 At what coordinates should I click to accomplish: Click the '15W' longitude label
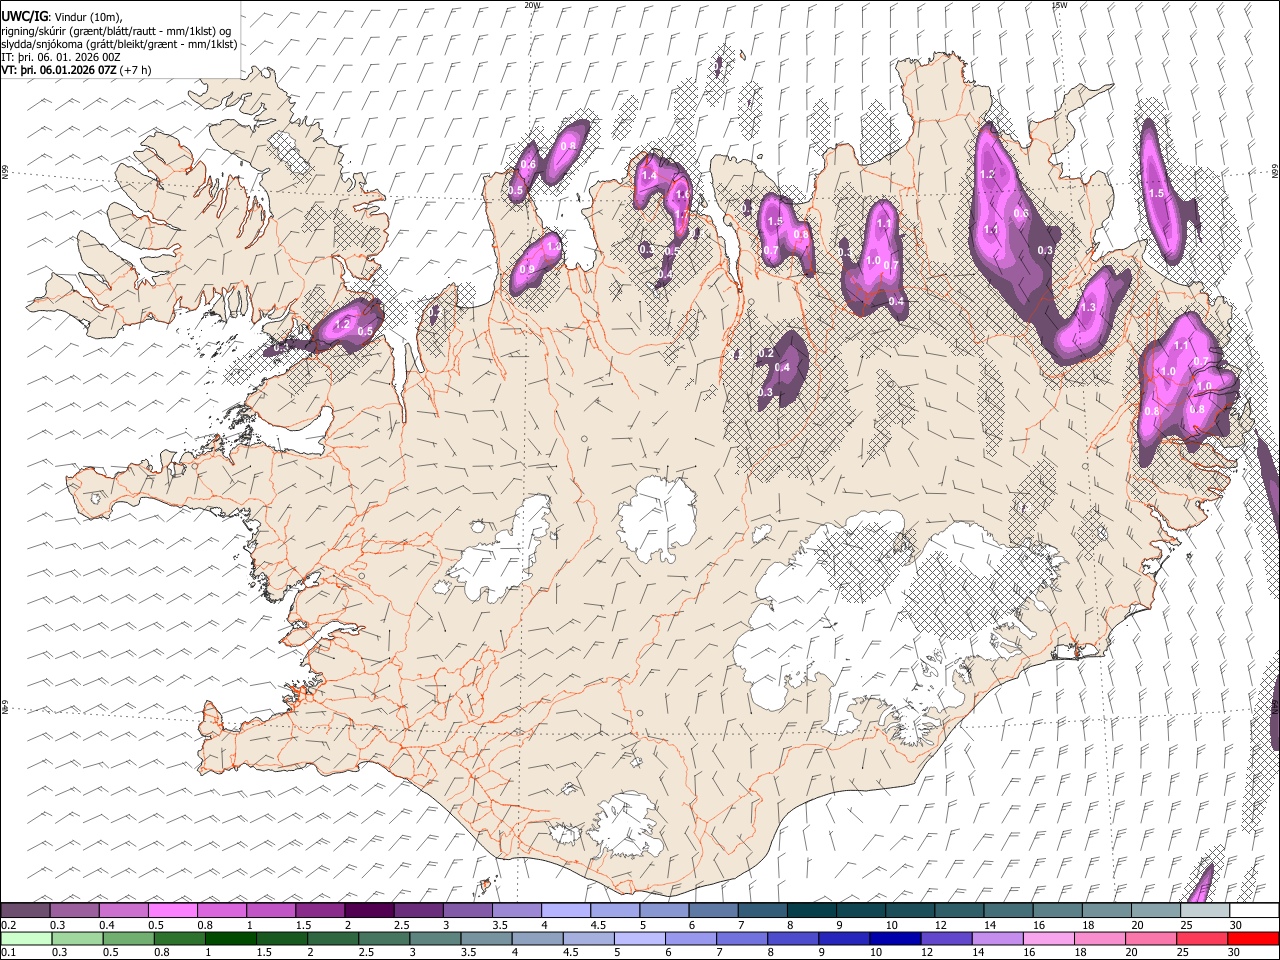pos(1059,5)
